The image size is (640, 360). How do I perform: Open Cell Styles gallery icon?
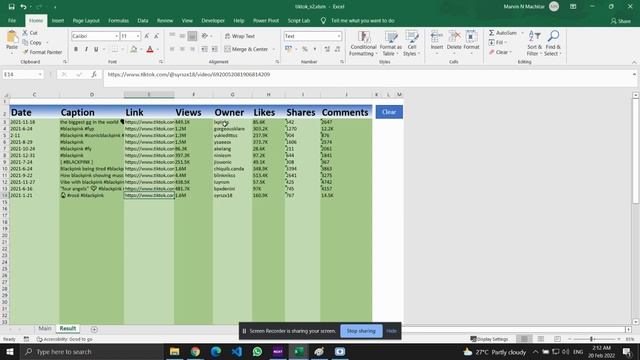click(412, 37)
